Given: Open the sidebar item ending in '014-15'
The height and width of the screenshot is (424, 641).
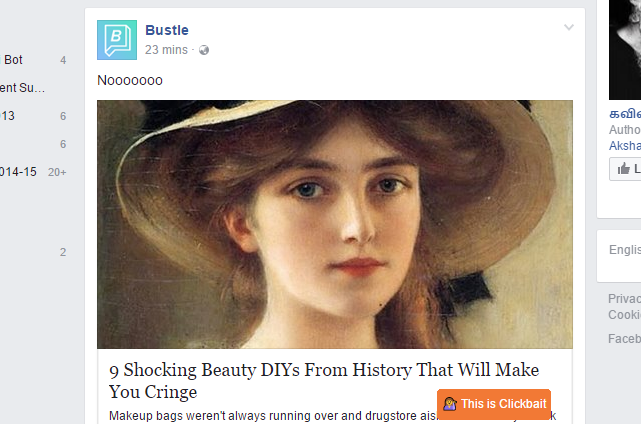Looking at the screenshot, I should (x=18, y=172).
